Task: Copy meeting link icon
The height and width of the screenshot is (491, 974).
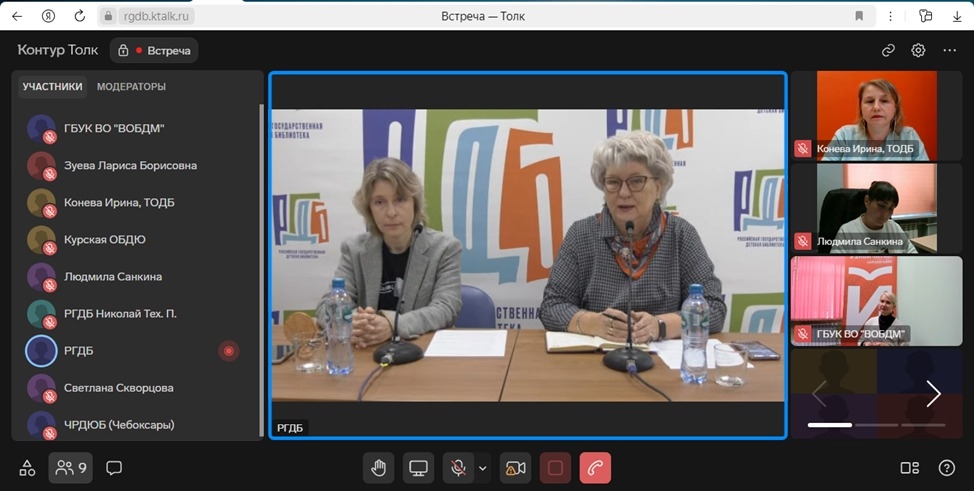Action: coord(888,50)
